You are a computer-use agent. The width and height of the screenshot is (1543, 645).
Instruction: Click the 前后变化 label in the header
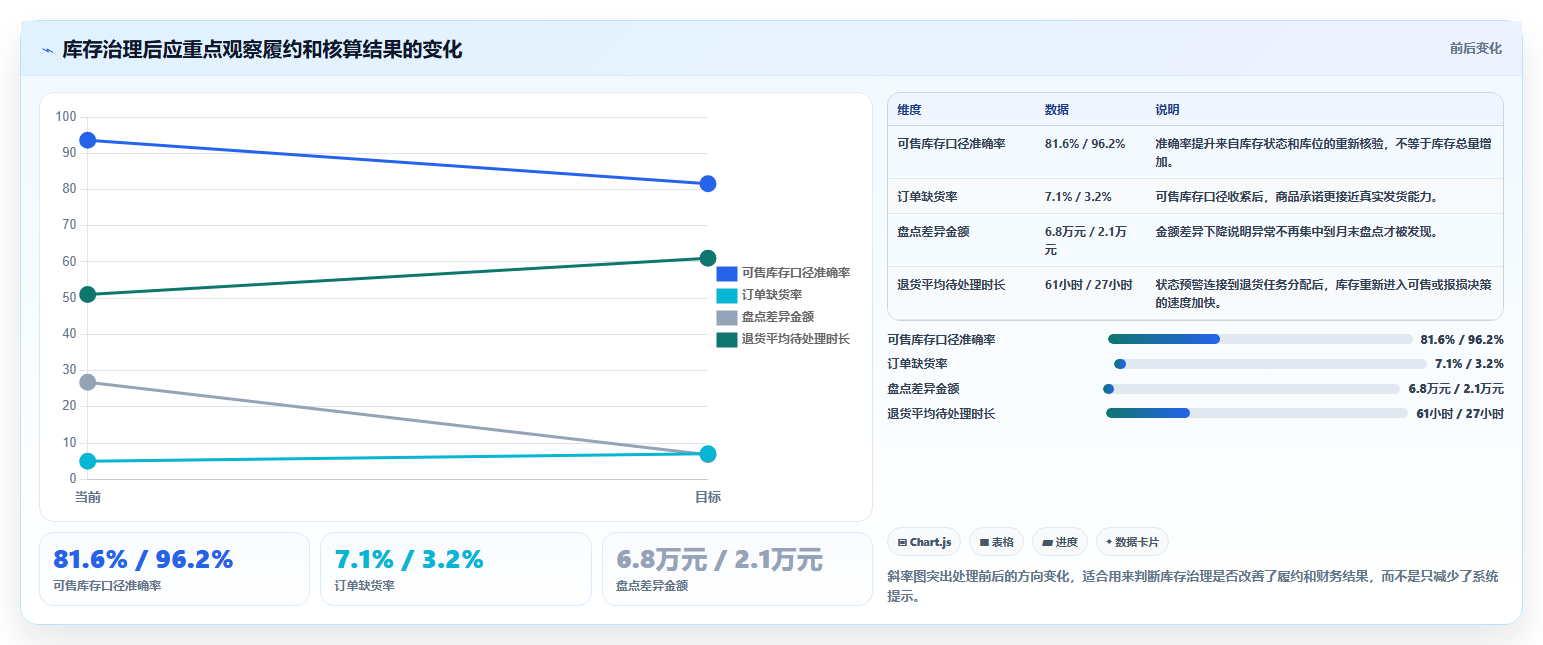(1475, 48)
